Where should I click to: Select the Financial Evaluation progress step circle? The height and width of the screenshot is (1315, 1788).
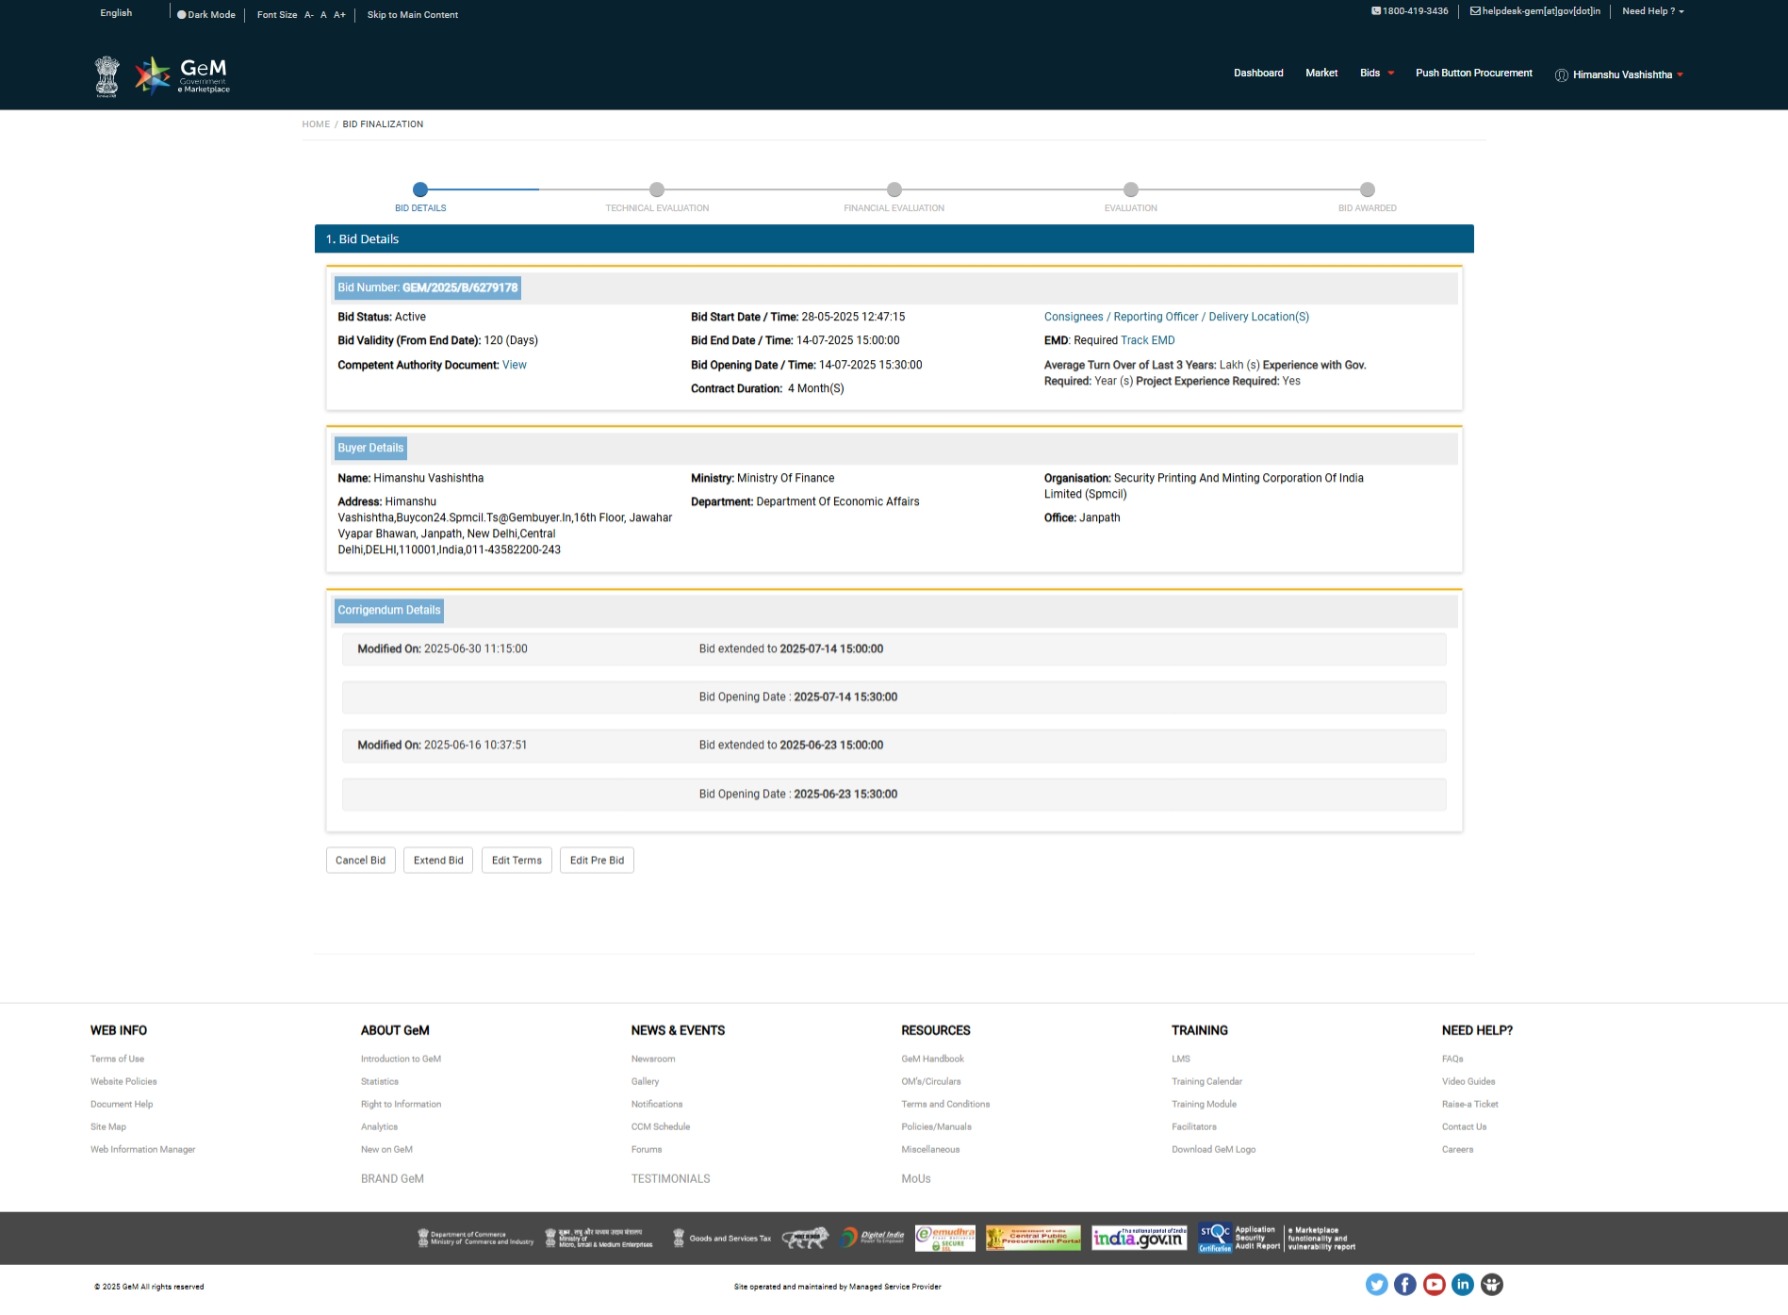tap(894, 189)
